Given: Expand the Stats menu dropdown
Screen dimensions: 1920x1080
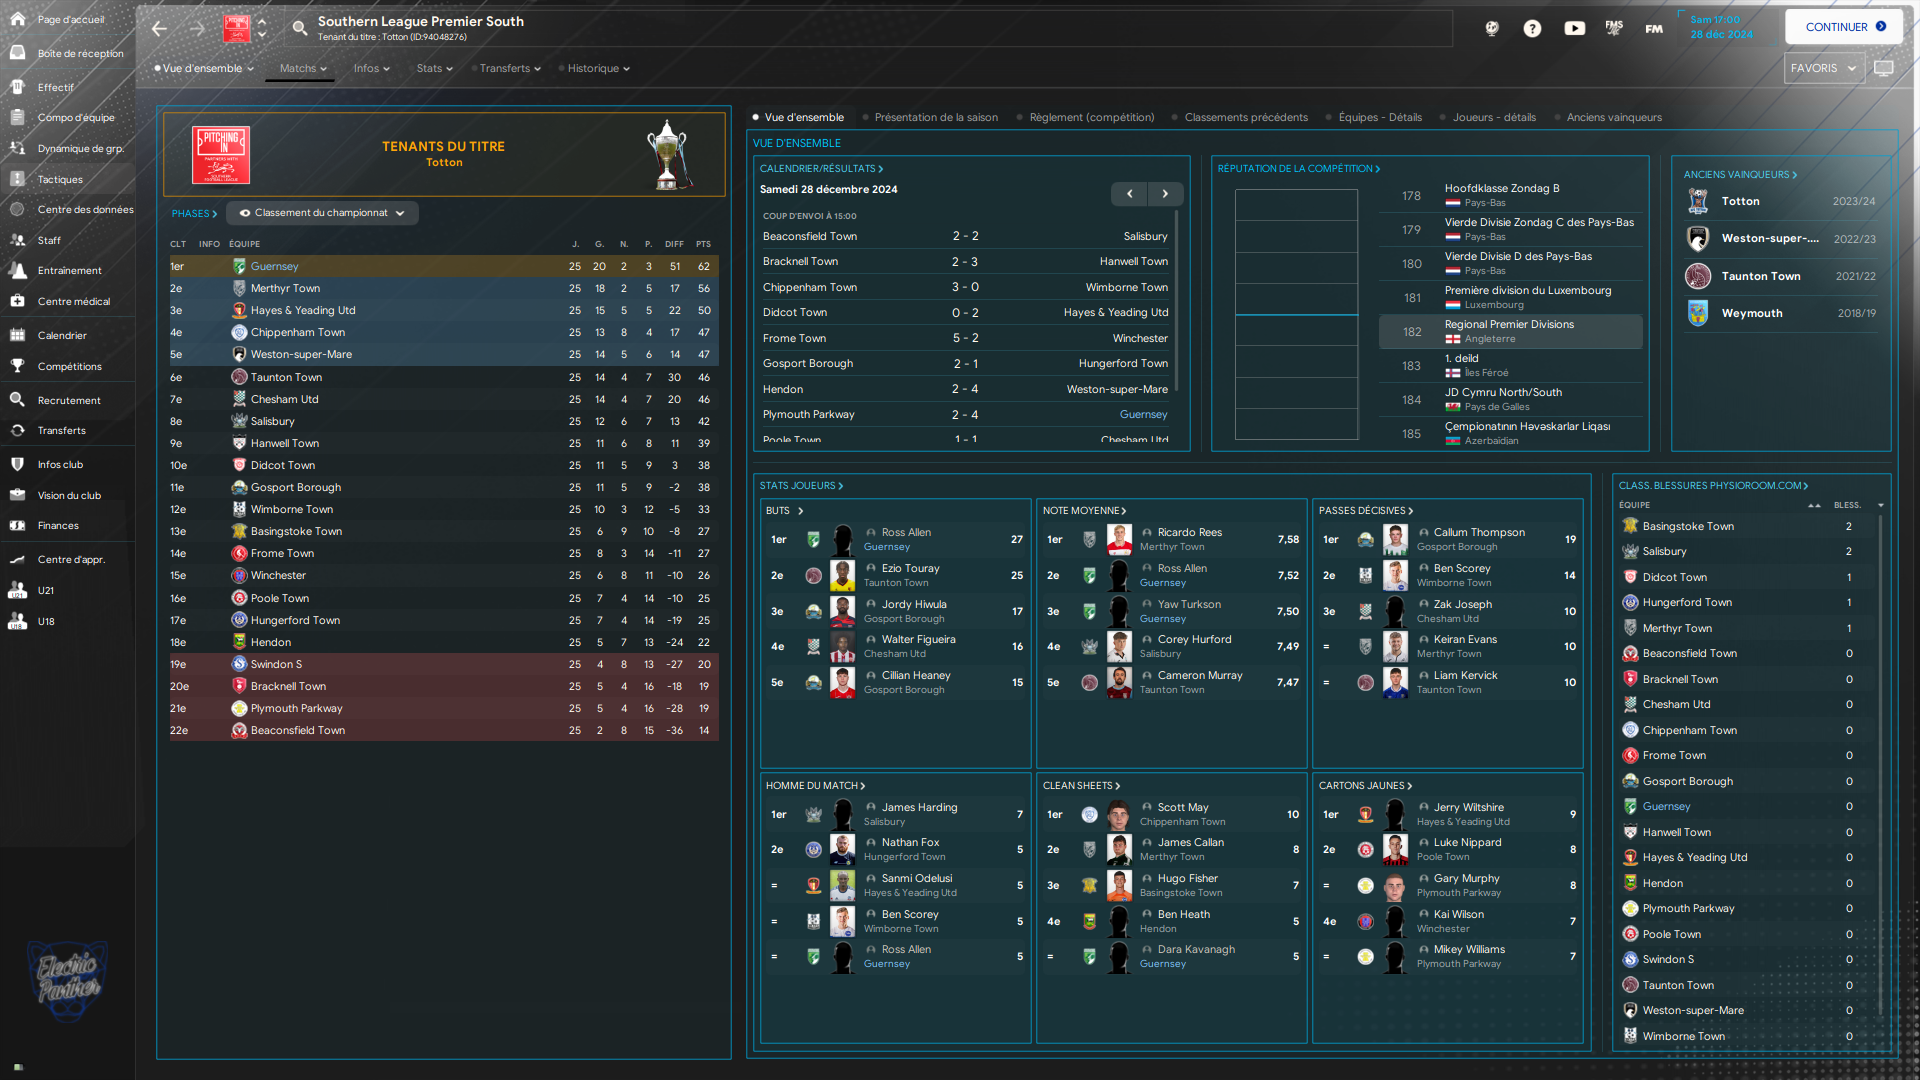Looking at the screenshot, I should (x=434, y=69).
